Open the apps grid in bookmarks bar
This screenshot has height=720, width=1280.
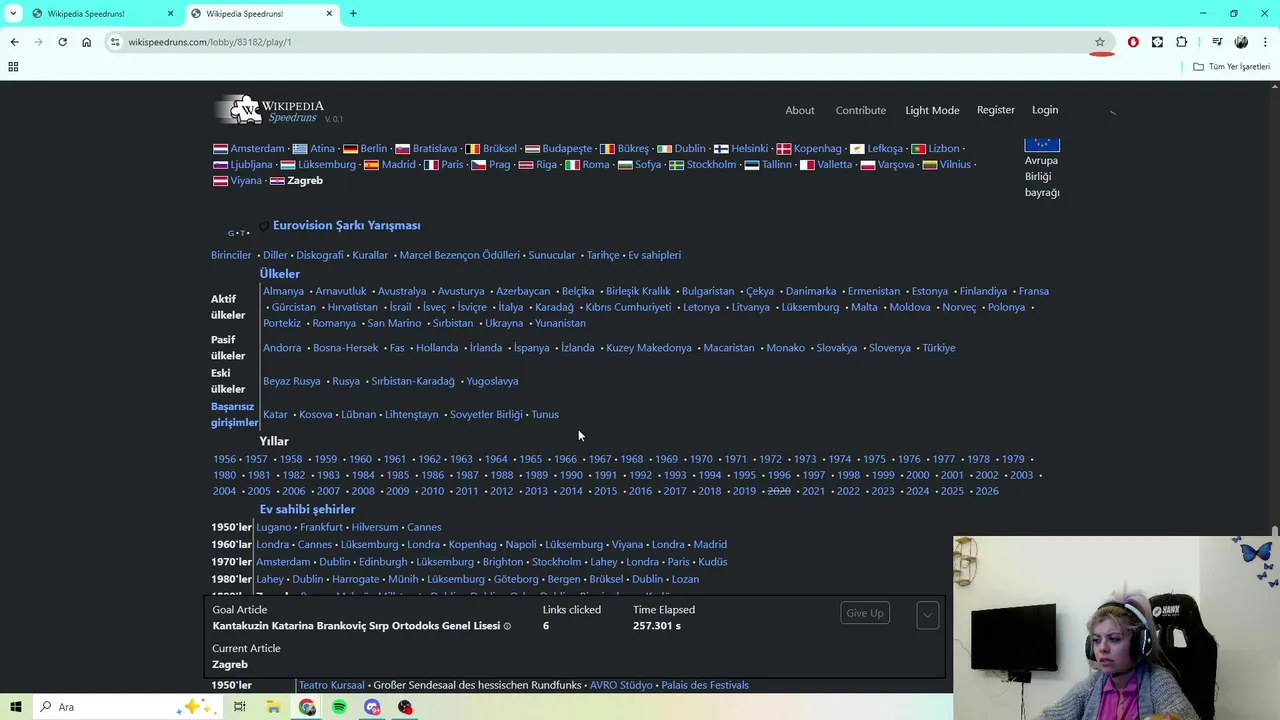pyautogui.click(x=13, y=67)
